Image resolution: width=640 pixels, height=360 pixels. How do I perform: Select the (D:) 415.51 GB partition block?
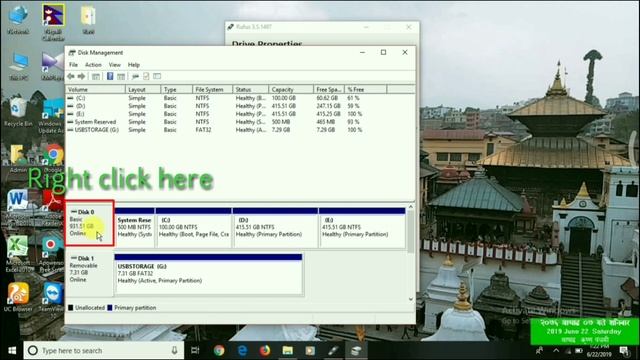coord(275,227)
